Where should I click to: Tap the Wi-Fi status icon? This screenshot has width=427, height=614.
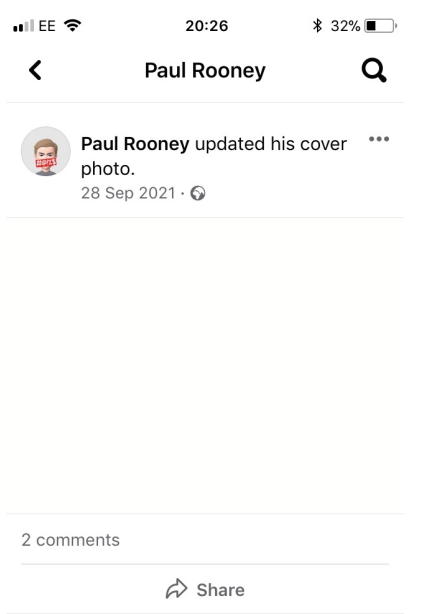pos(72,26)
